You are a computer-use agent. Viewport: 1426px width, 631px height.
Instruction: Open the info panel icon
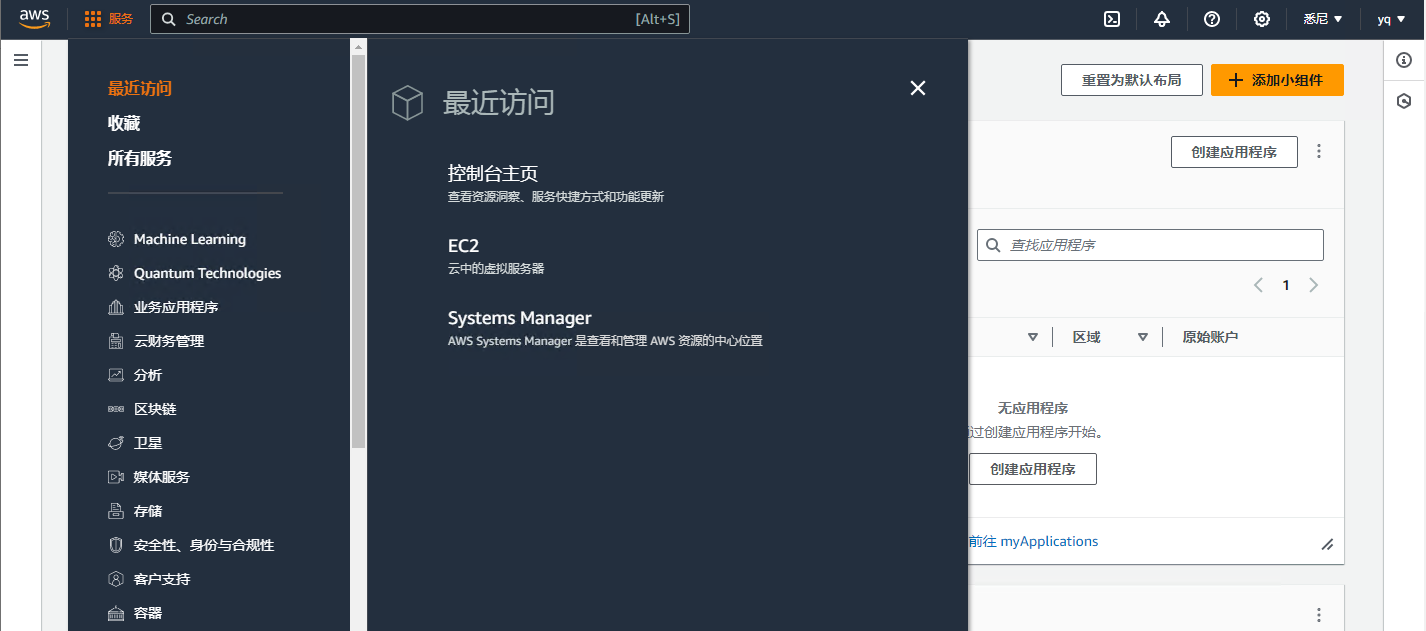click(x=1404, y=61)
